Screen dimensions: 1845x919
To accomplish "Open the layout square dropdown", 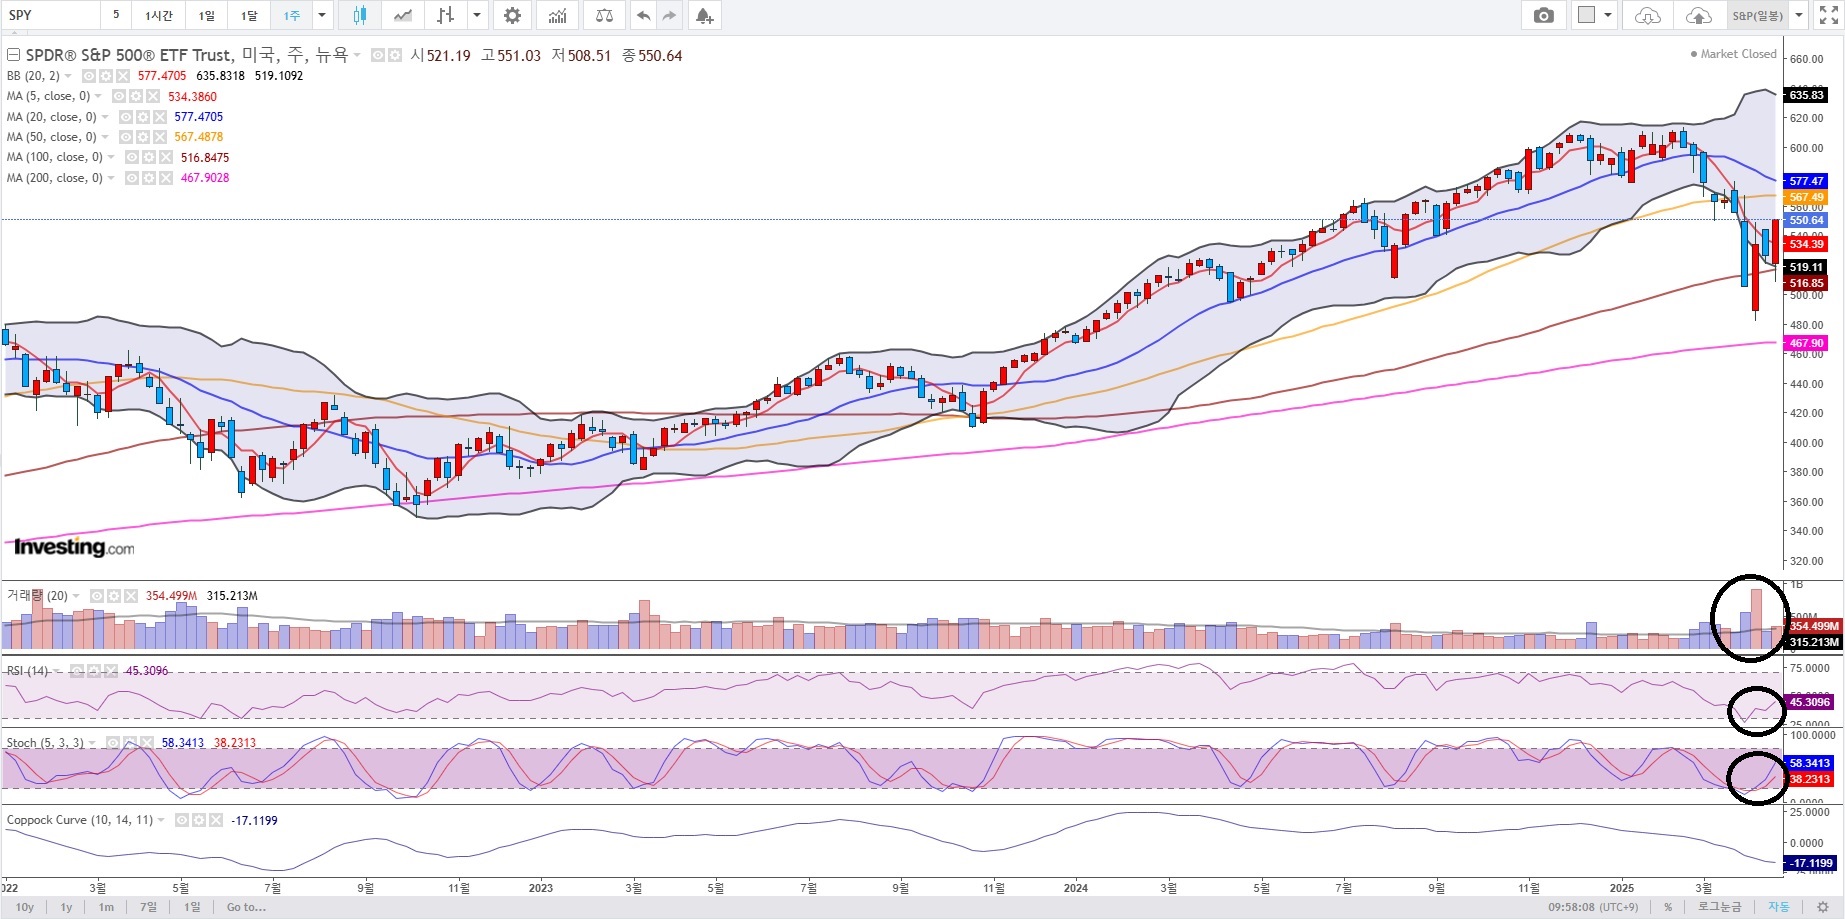I will pos(1608,15).
